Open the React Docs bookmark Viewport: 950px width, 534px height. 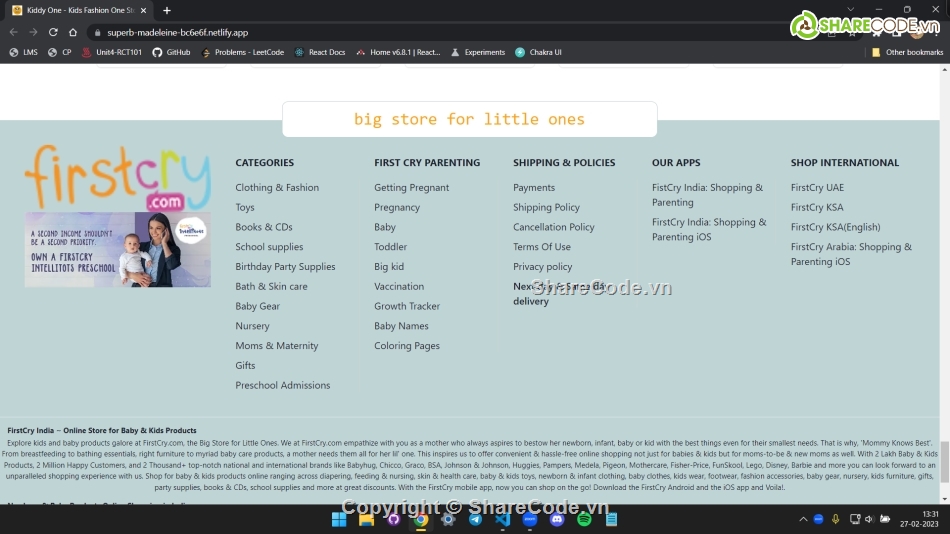pyautogui.click(x=320, y=52)
